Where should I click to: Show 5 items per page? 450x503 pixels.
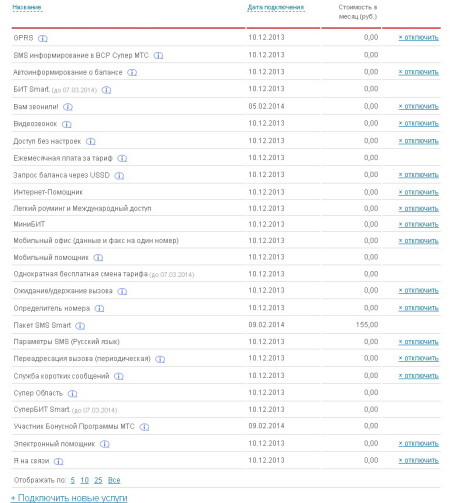(73, 480)
